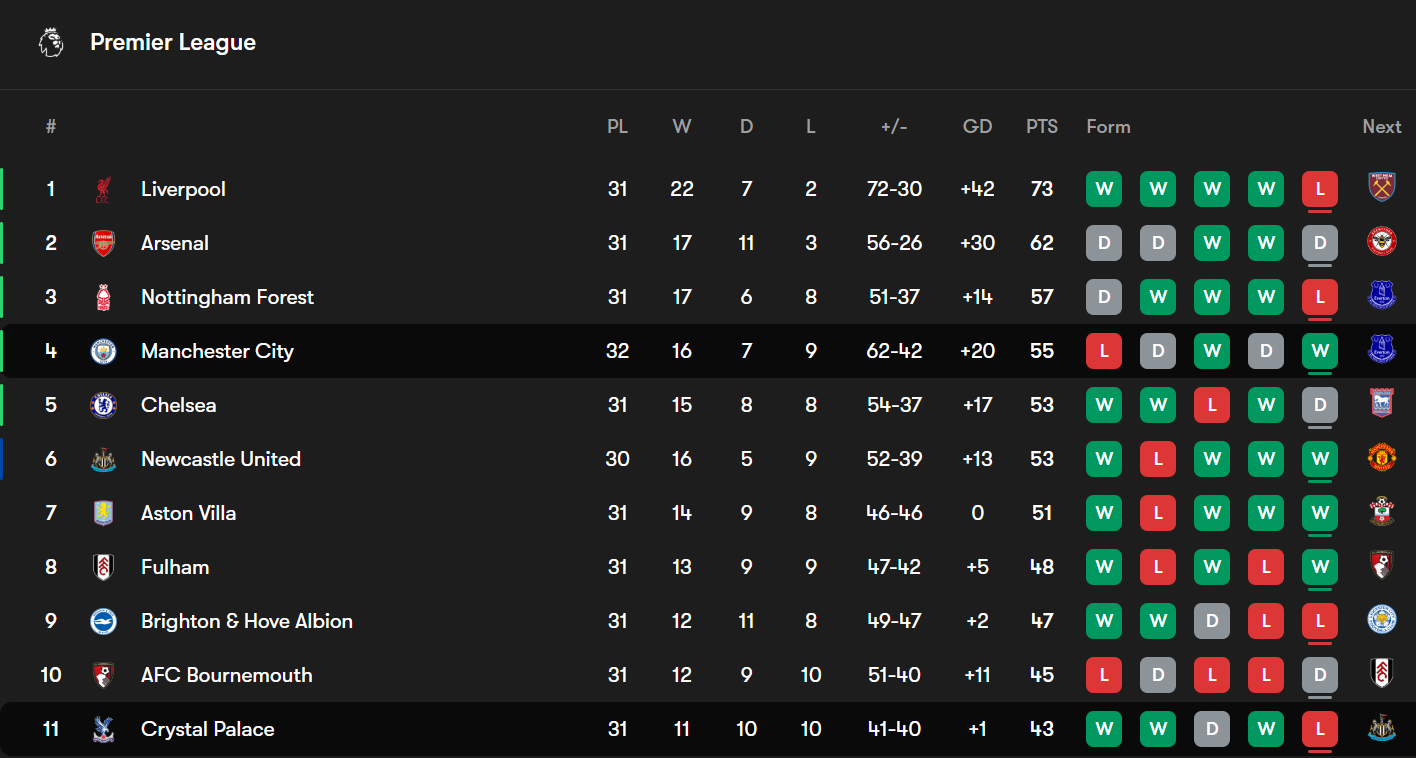Viewport: 1416px width, 758px height.
Task: Select the Chelsea crest icon
Action: click(103, 405)
